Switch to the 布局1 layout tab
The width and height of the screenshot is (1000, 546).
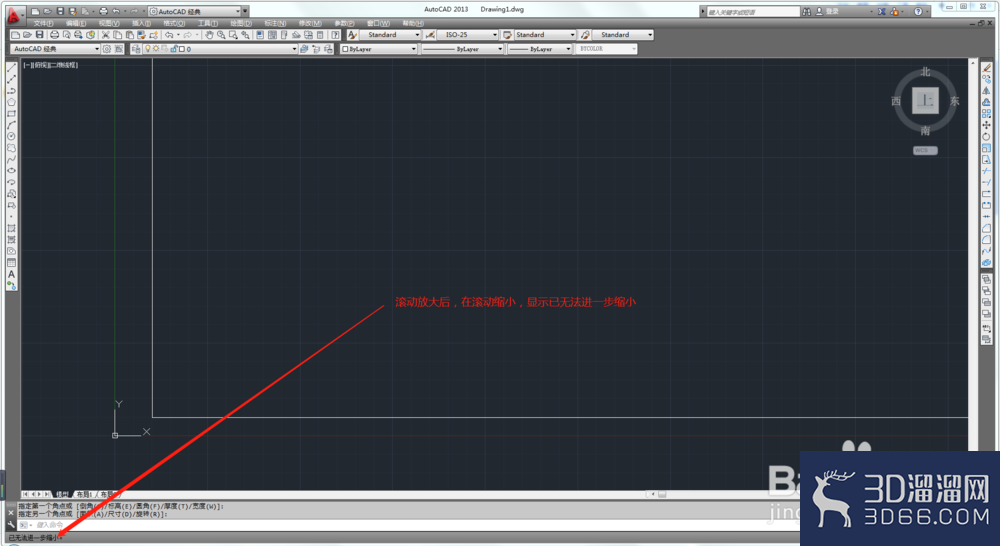click(x=85, y=494)
